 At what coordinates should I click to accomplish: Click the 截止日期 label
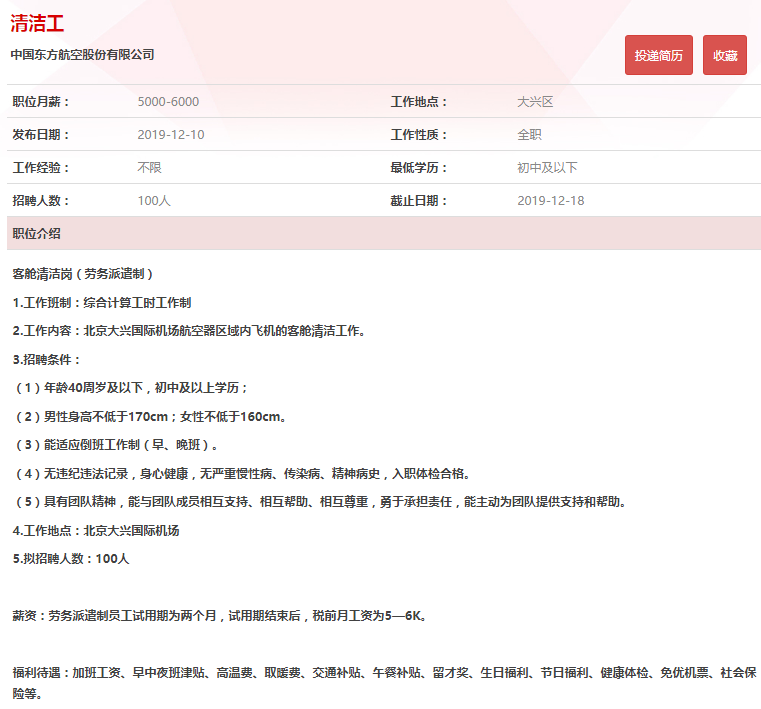[x=419, y=200]
